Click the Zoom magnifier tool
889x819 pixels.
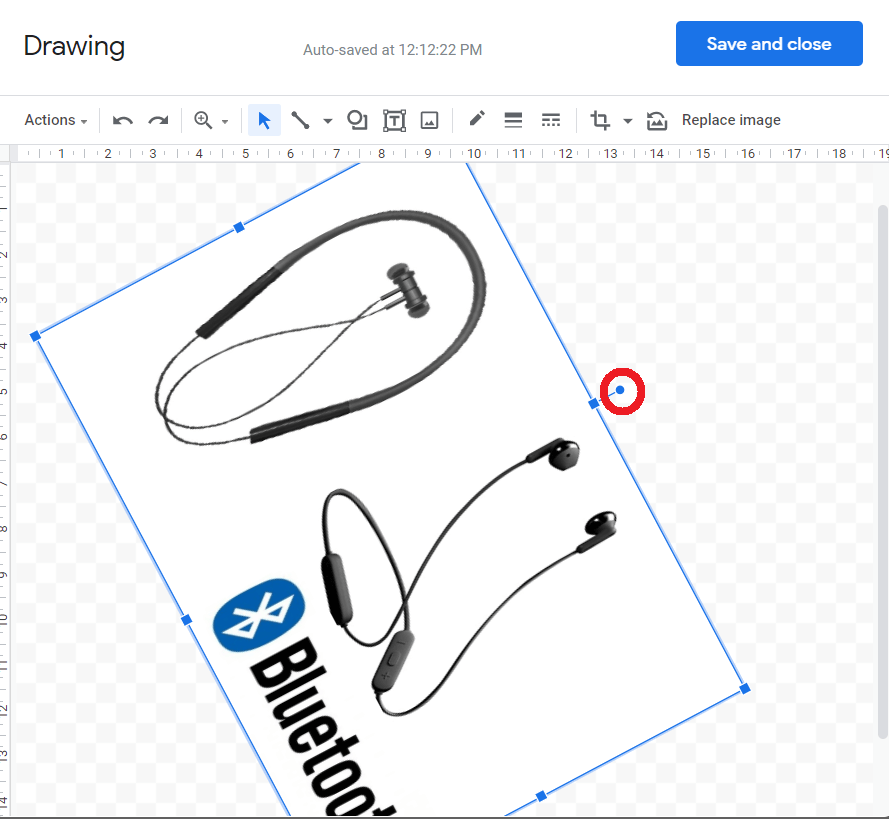(x=203, y=120)
